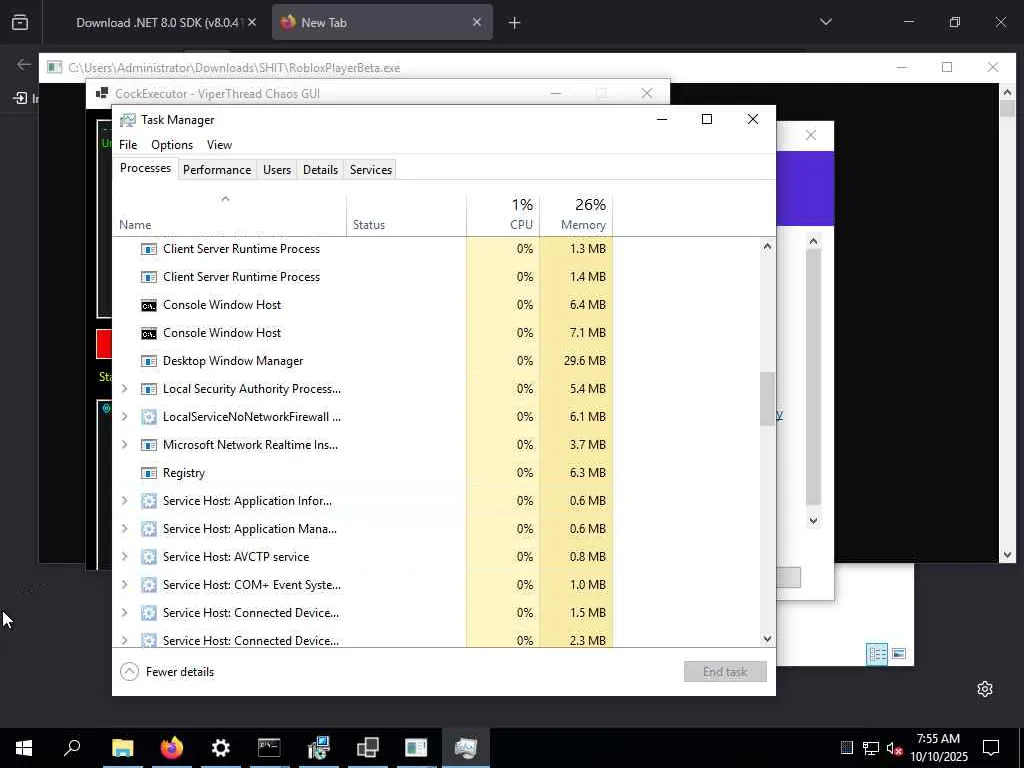Click the clock showing 7:55 AM

coord(938,739)
